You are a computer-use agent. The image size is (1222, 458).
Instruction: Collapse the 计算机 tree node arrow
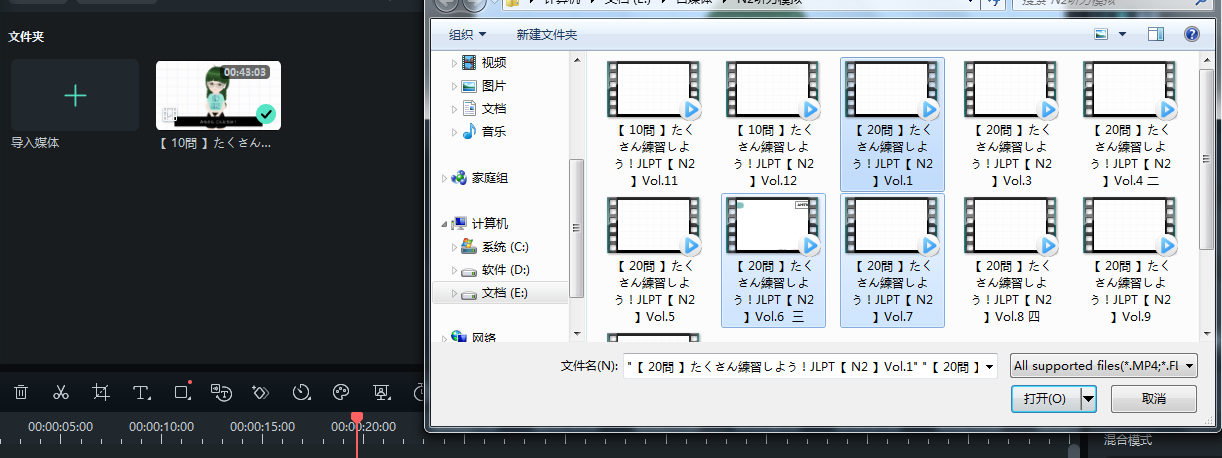click(445, 223)
